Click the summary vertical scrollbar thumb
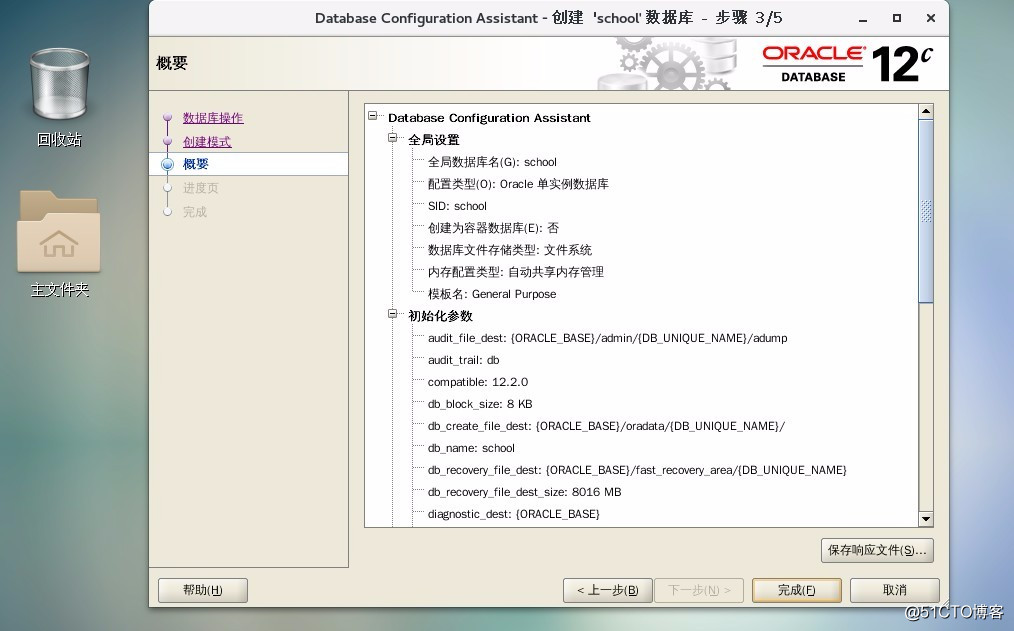 click(926, 211)
